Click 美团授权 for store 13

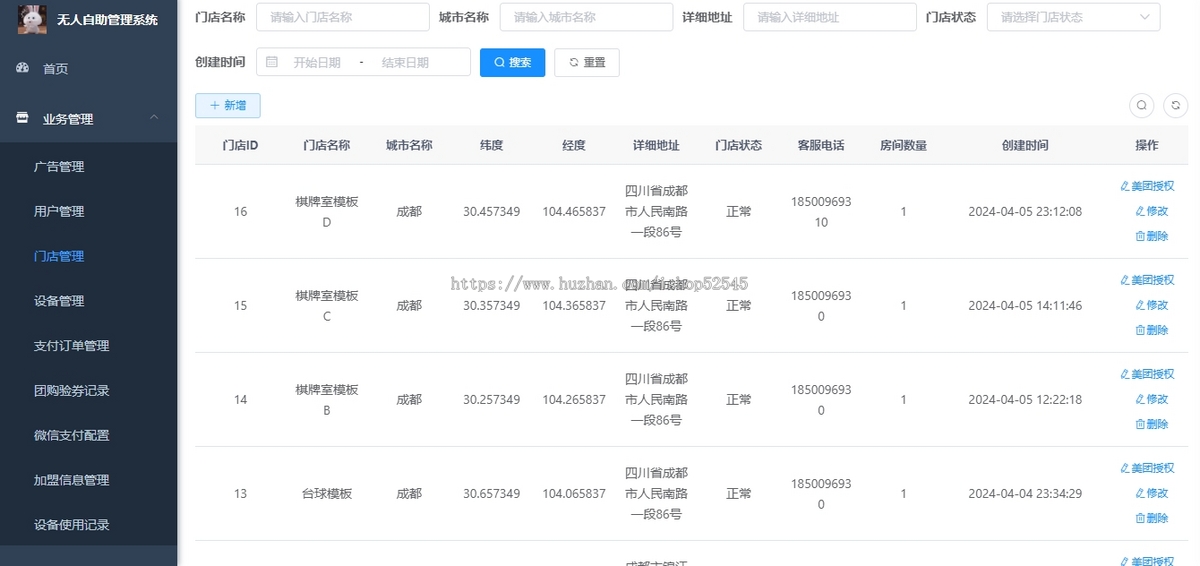coord(1147,468)
